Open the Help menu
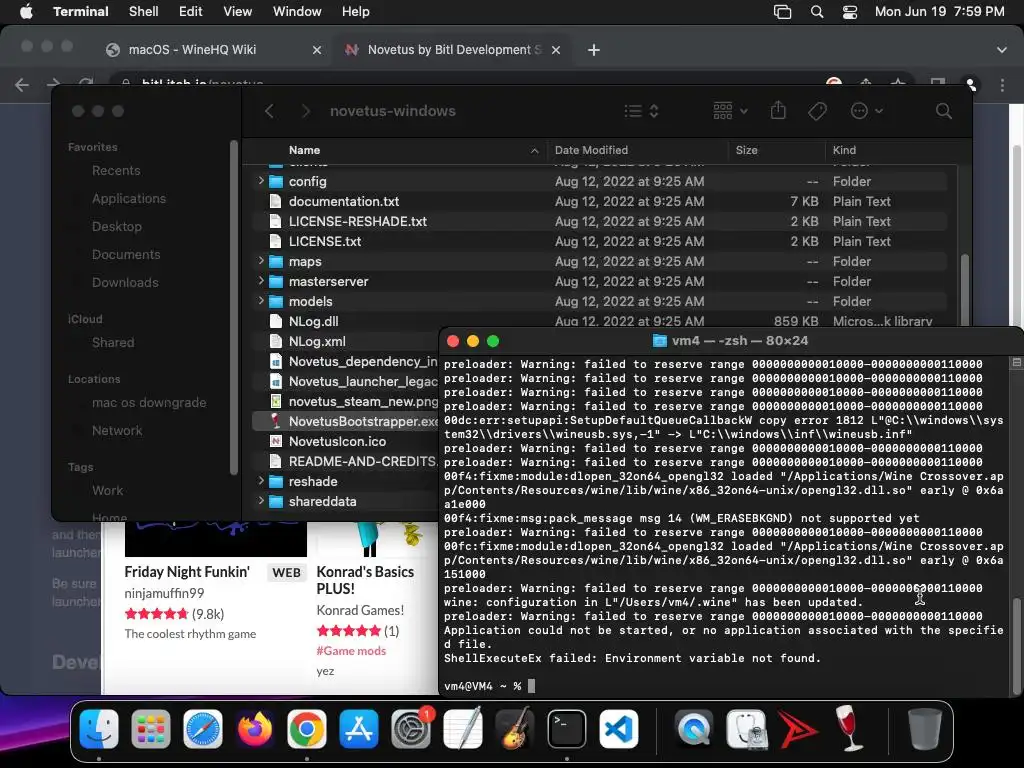The height and width of the screenshot is (768, 1024). [x=355, y=12]
